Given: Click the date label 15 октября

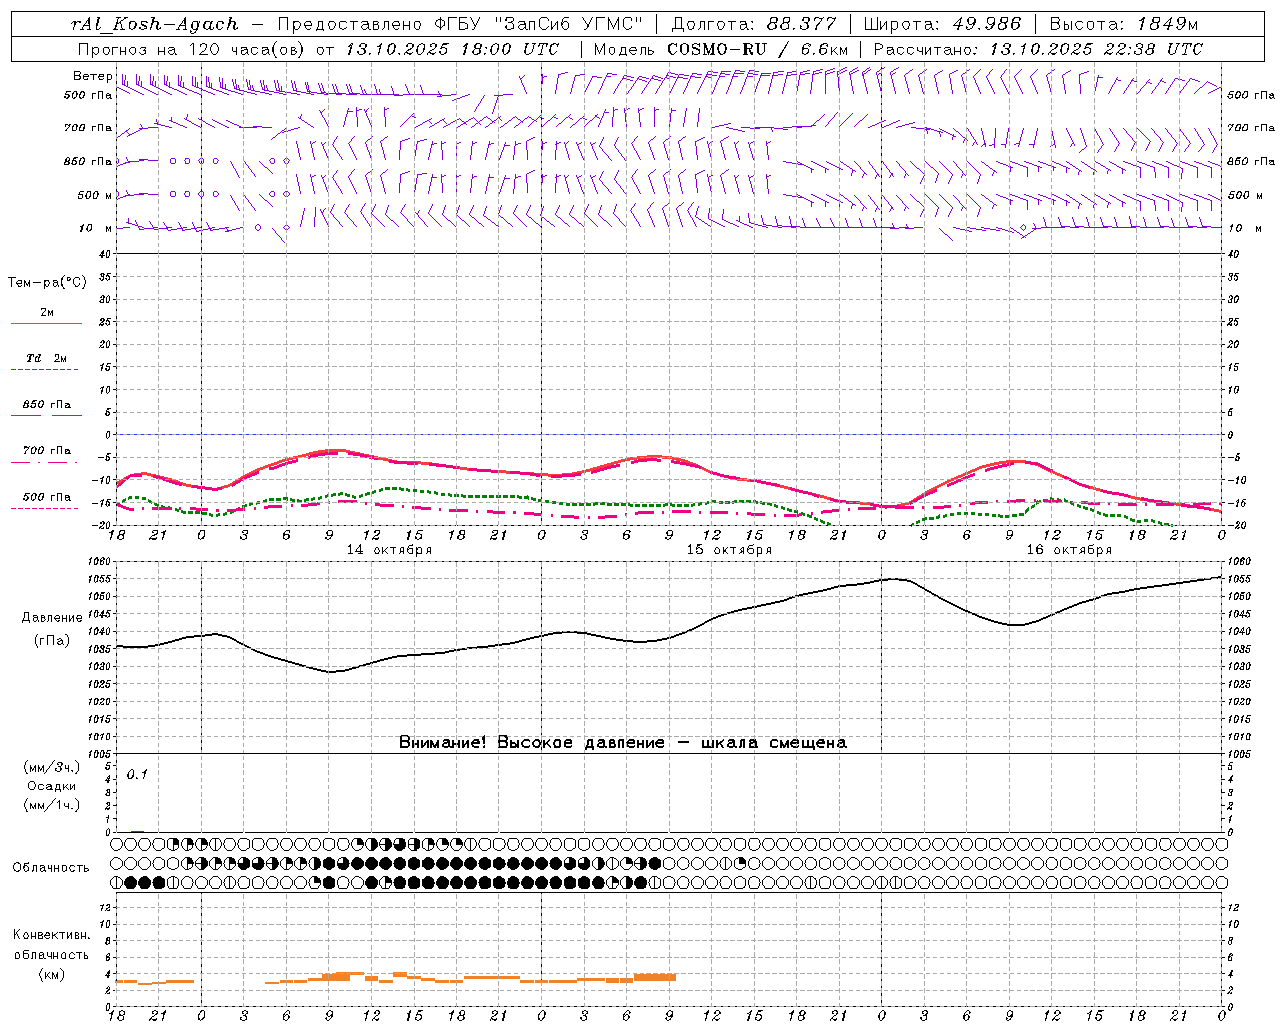Looking at the screenshot, I should [729, 550].
